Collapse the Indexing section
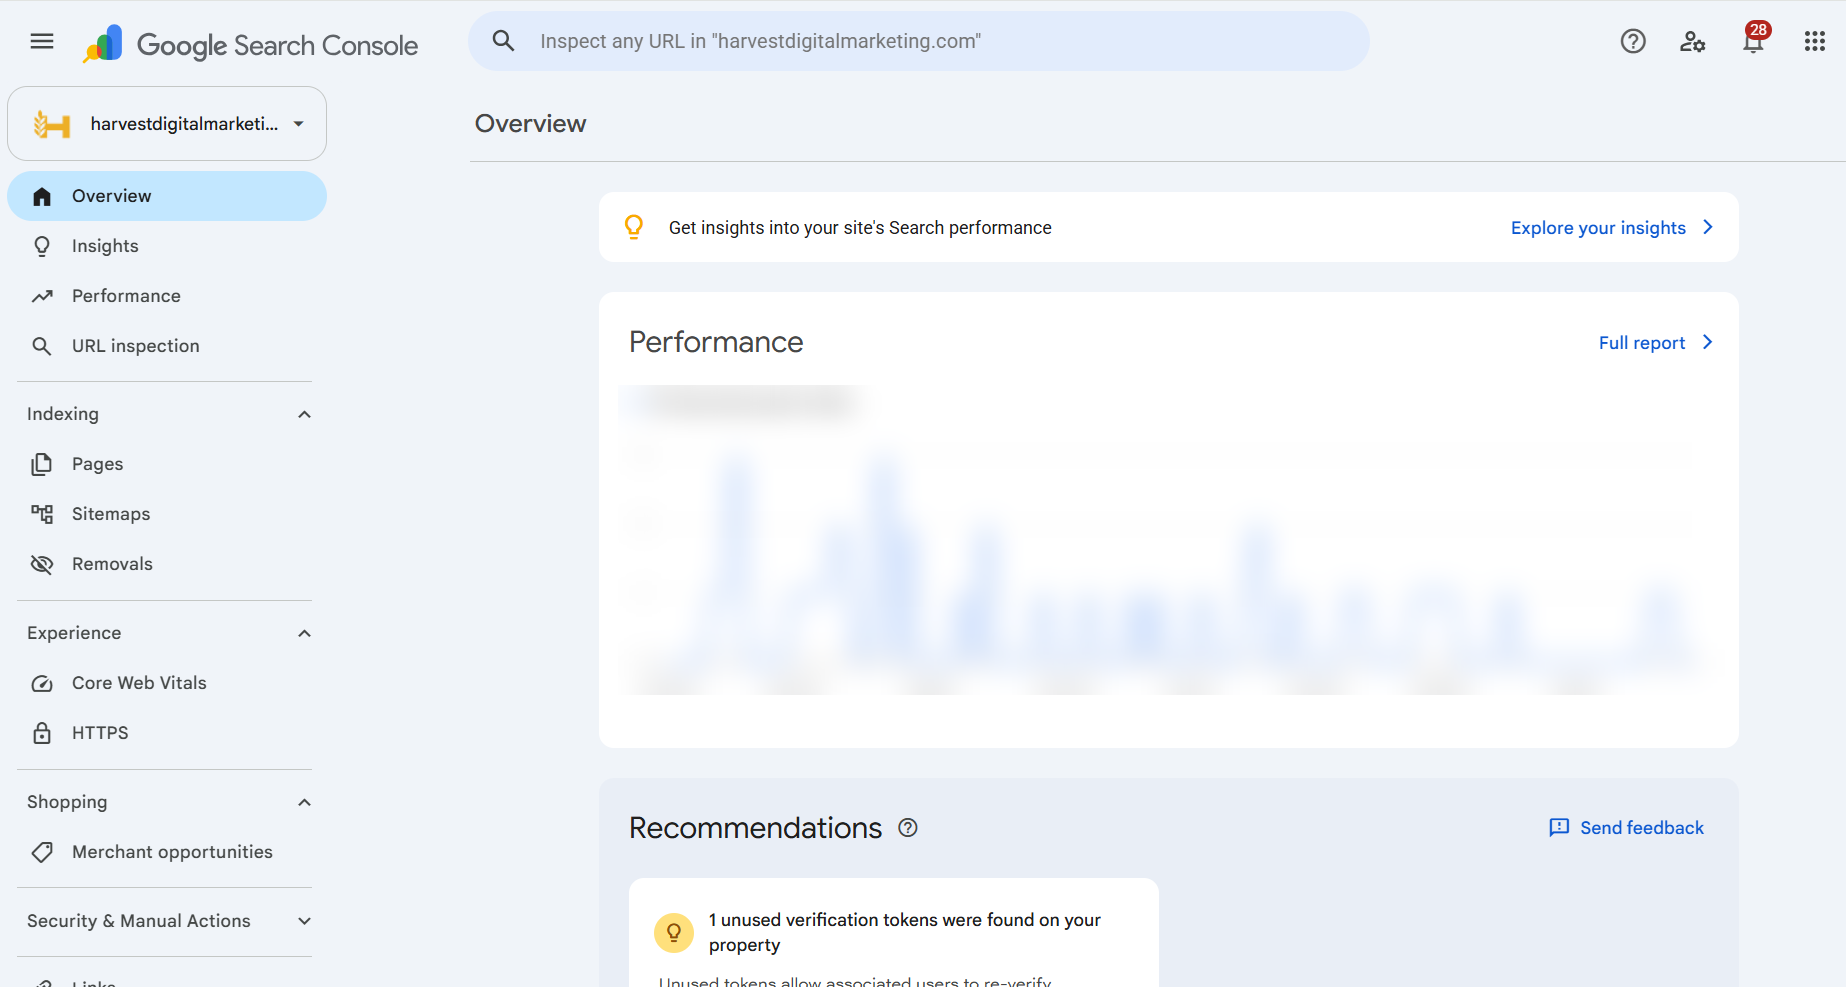1846x987 pixels. (305, 414)
